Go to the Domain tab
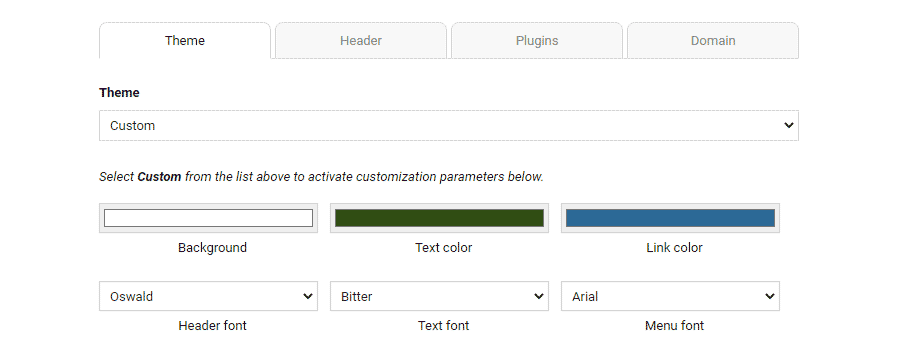 click(x=713, y=41)
